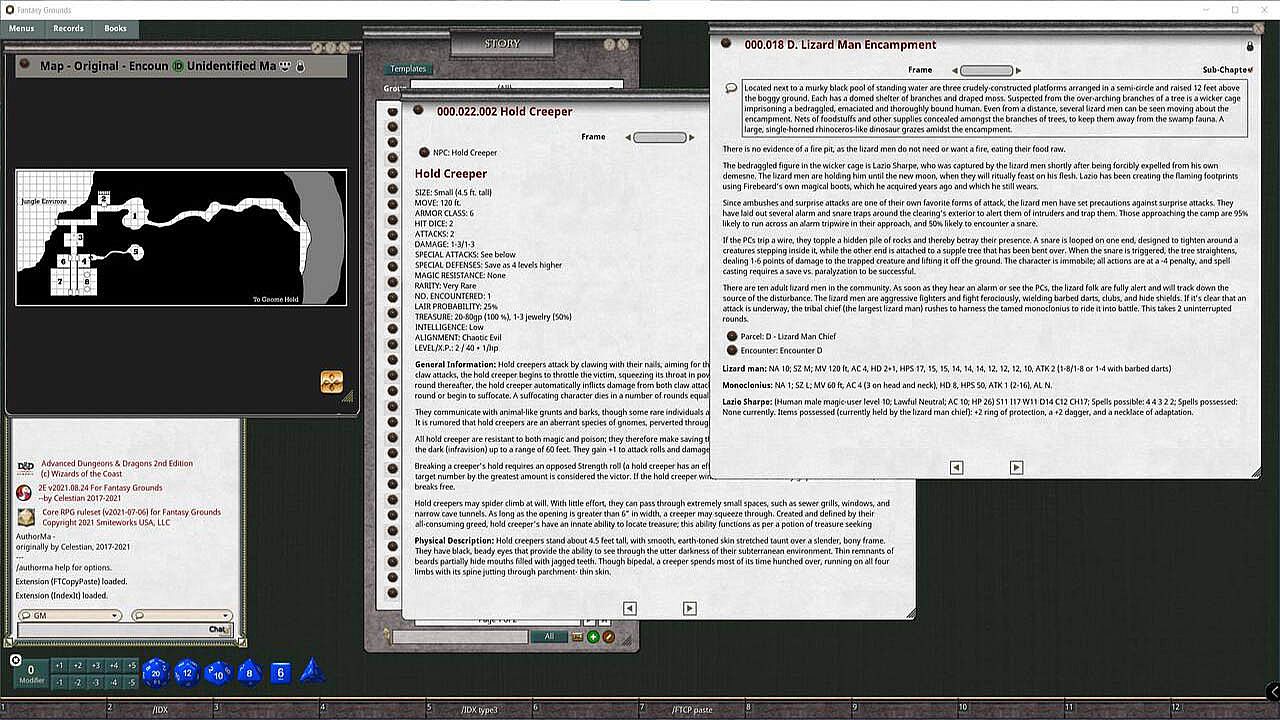Roll the blue d20 die
1280x720 pixels.
click(x=155, y=673)
